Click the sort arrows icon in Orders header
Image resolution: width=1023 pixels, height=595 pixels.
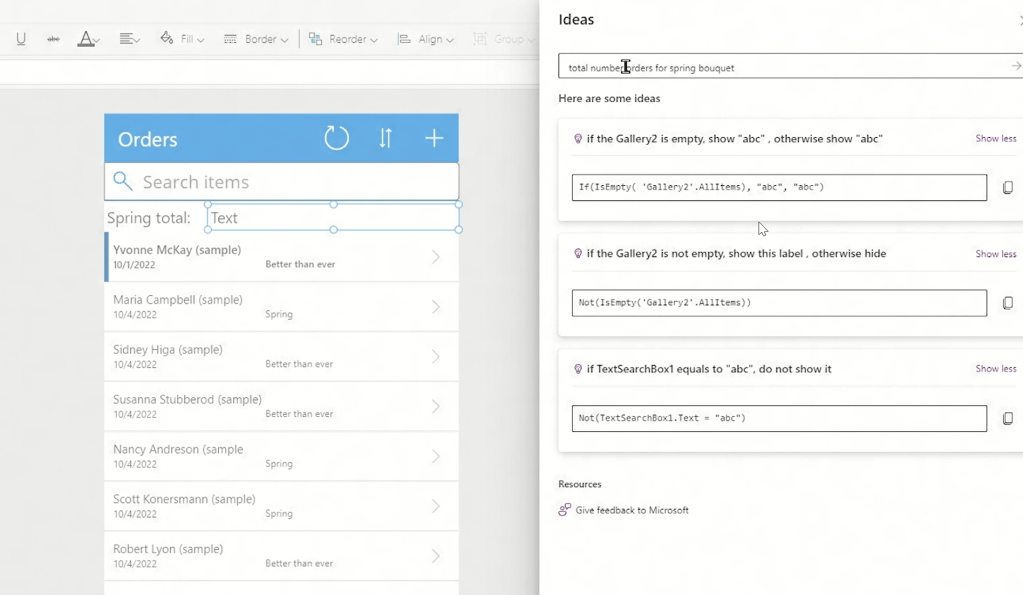tap(386, 138)
